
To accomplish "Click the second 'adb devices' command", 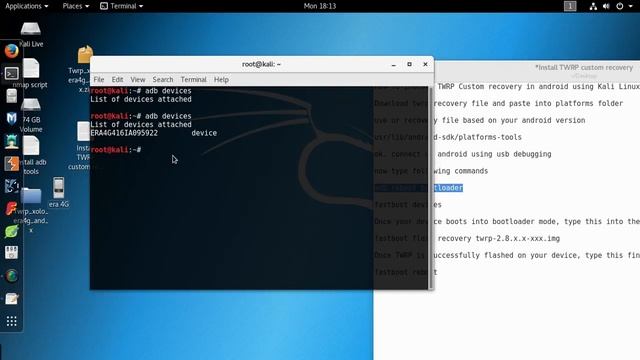I will point(168,116).
